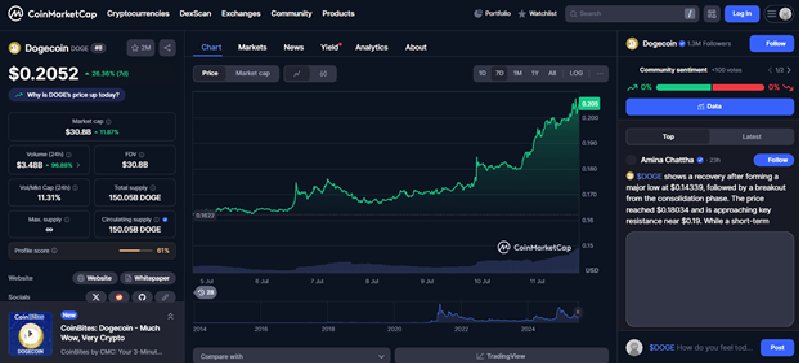
Task: Follow Amina Chattha
Action: 774,160
